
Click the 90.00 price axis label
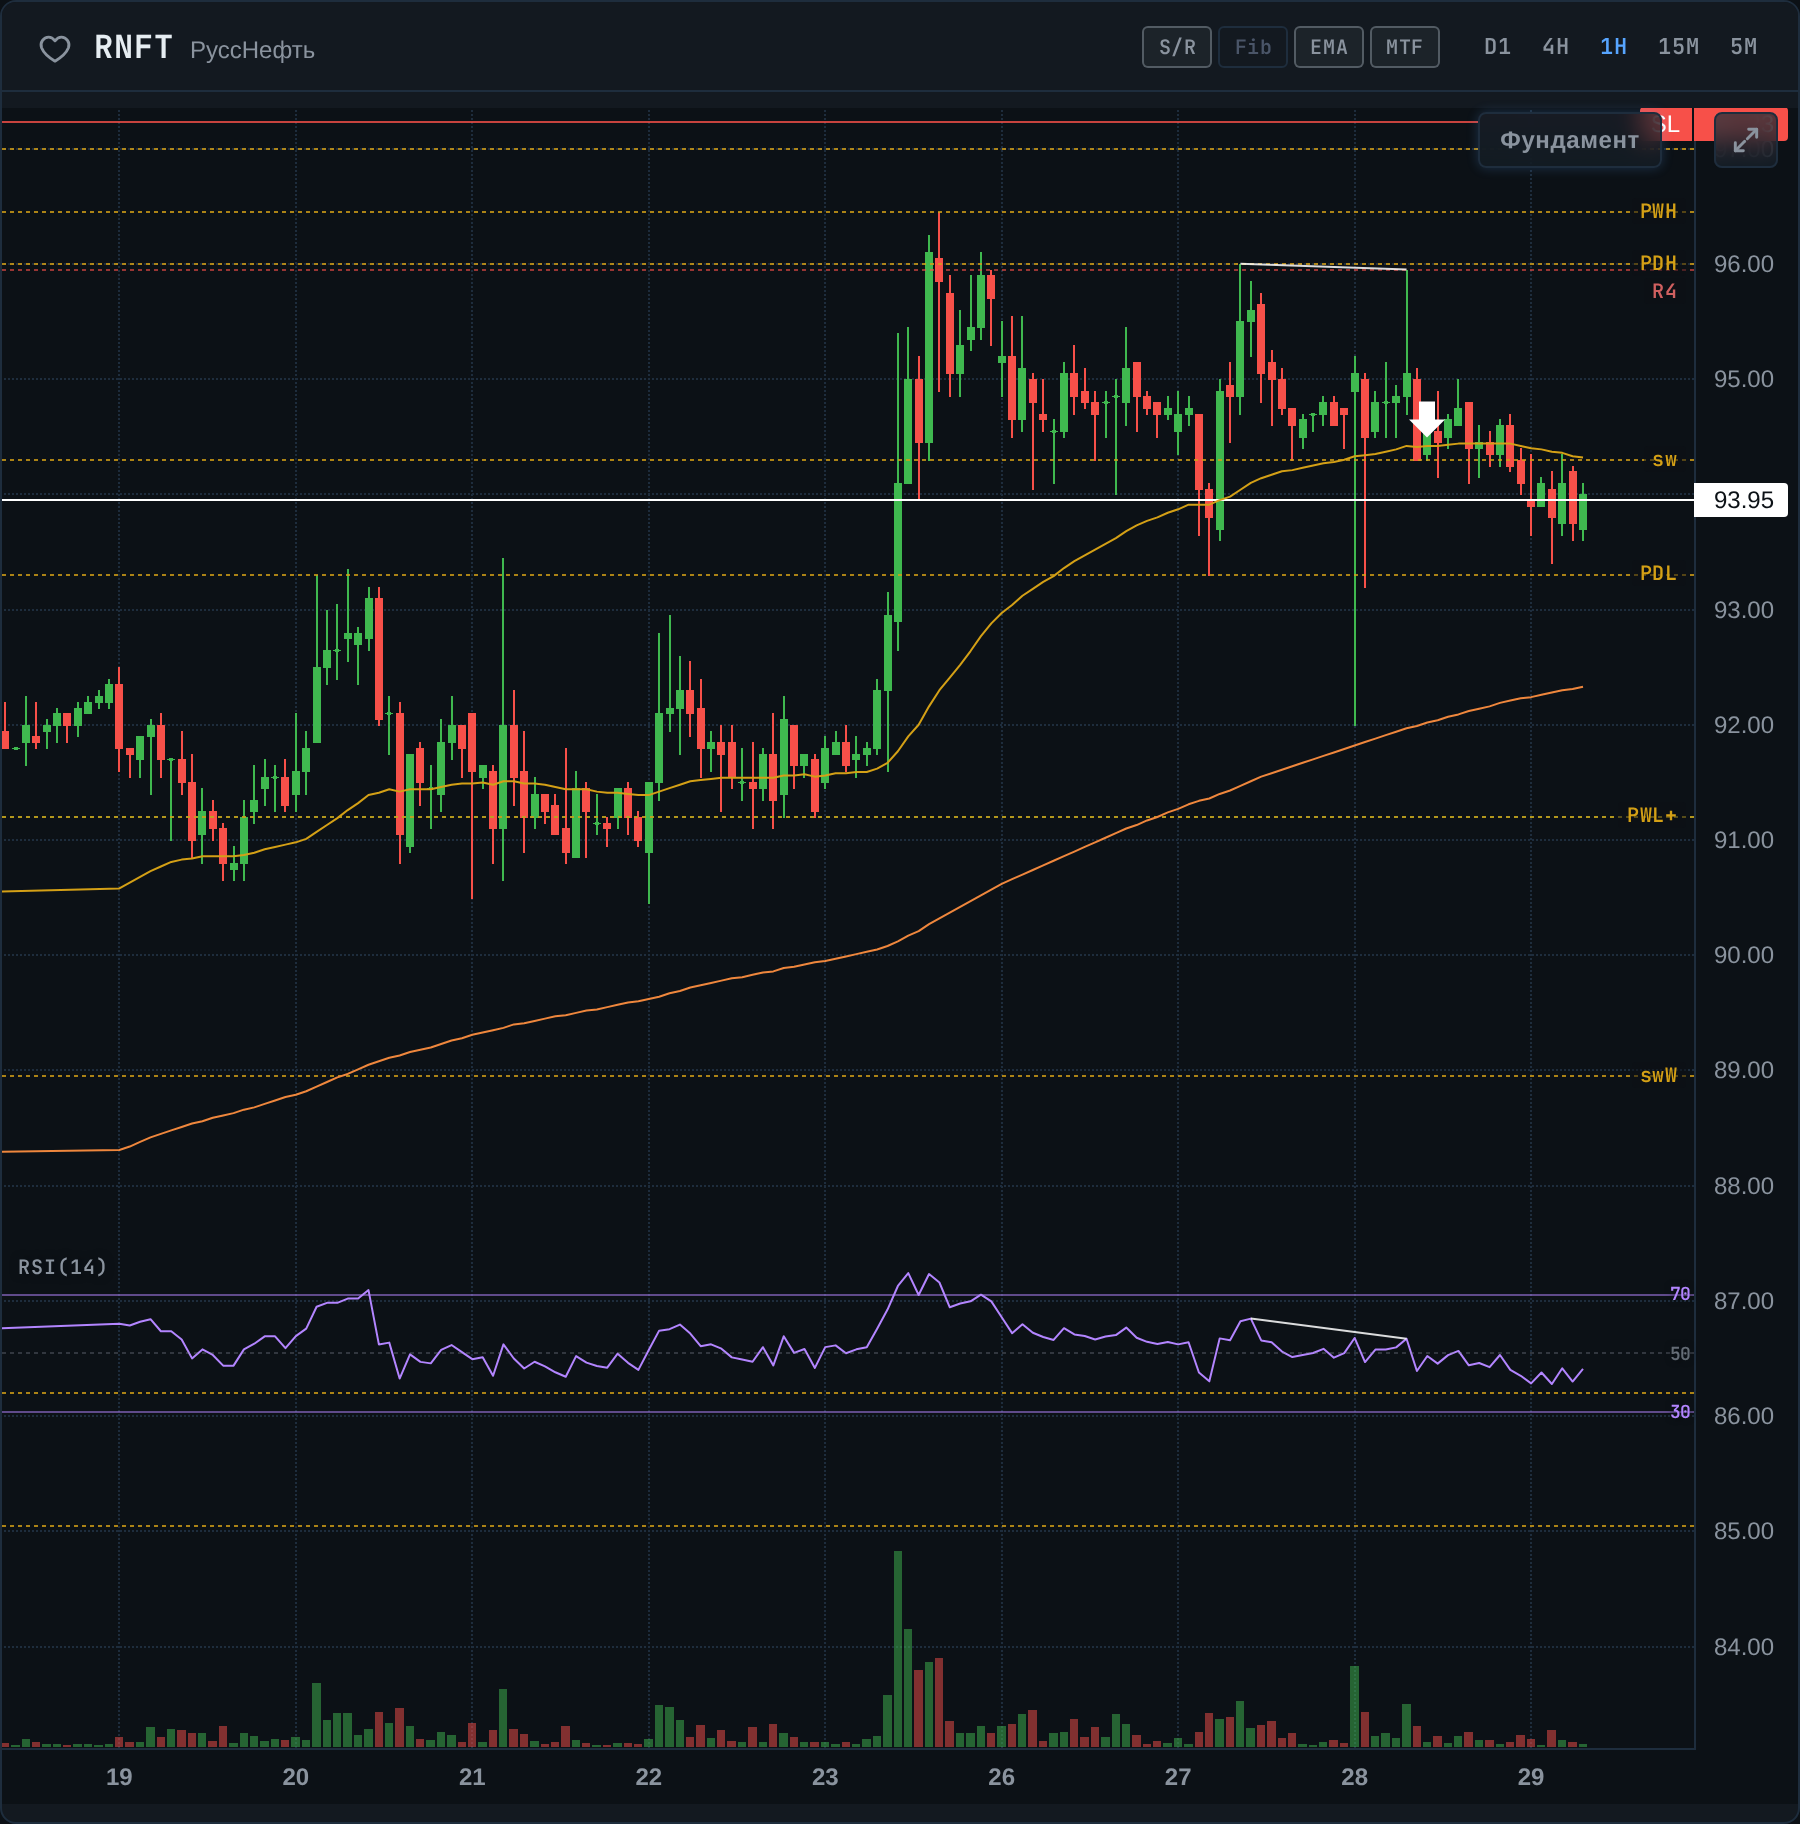[1743, 955]
